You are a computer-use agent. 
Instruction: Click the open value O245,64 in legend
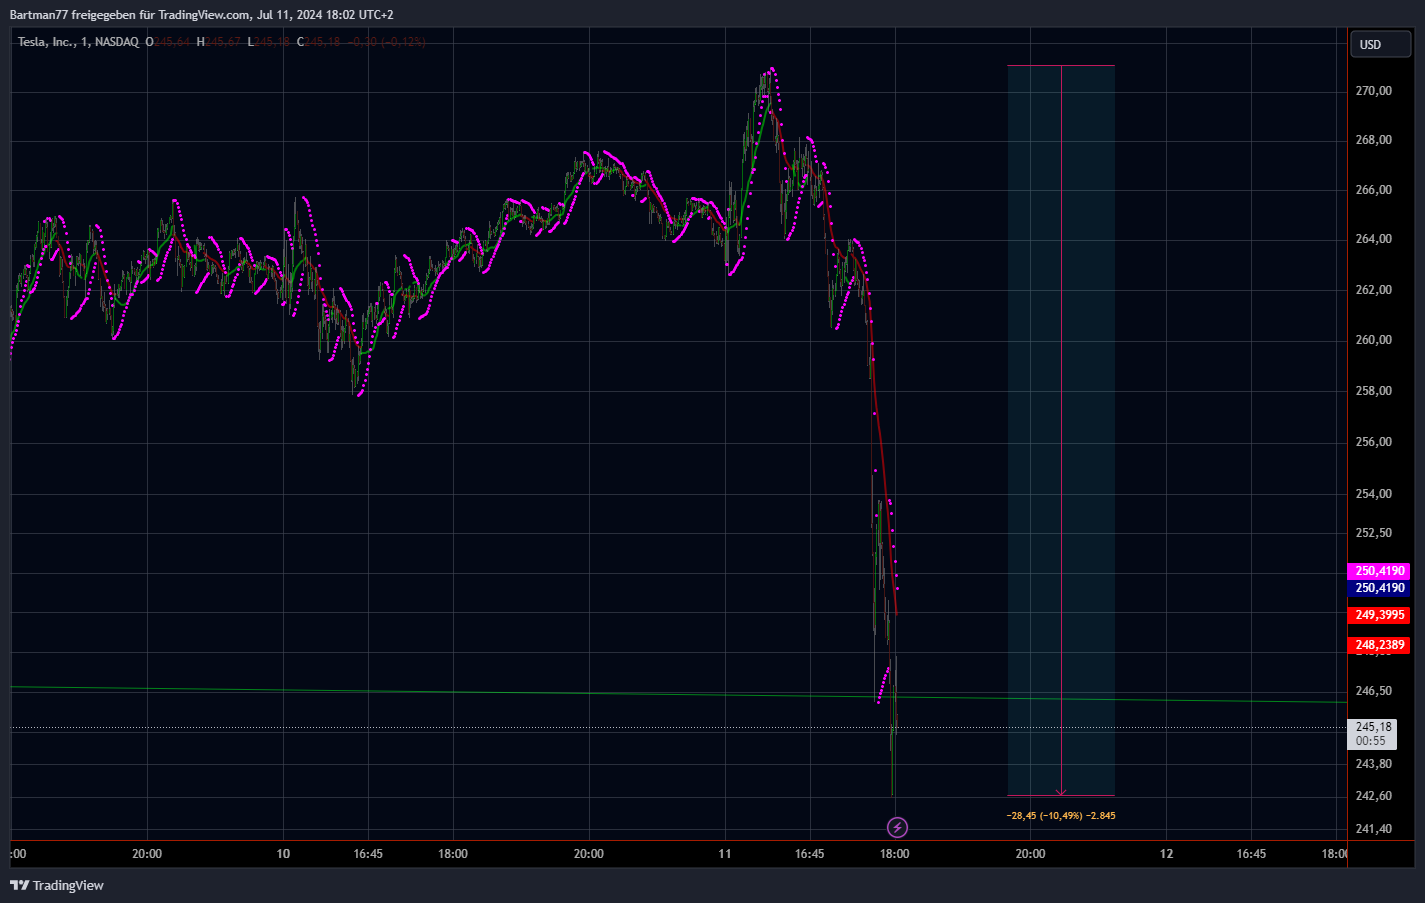point(168,42)
